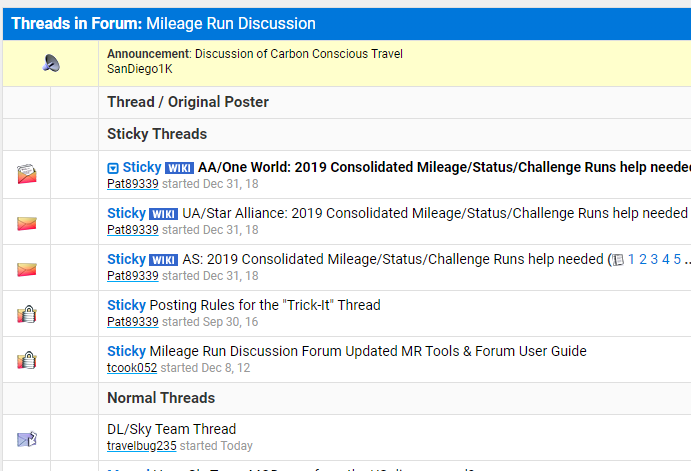691x471 pixels.
Task: Open the WIKI badge on AS thread
Action: (163, 260)
